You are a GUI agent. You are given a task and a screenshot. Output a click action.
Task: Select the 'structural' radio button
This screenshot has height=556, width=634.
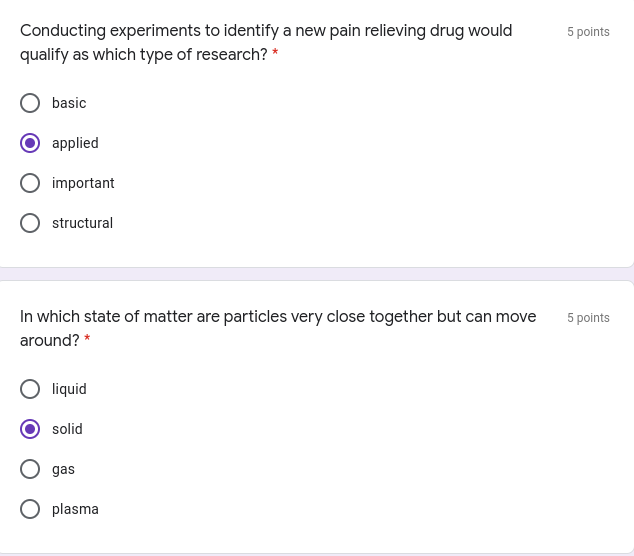coord(30,223)
